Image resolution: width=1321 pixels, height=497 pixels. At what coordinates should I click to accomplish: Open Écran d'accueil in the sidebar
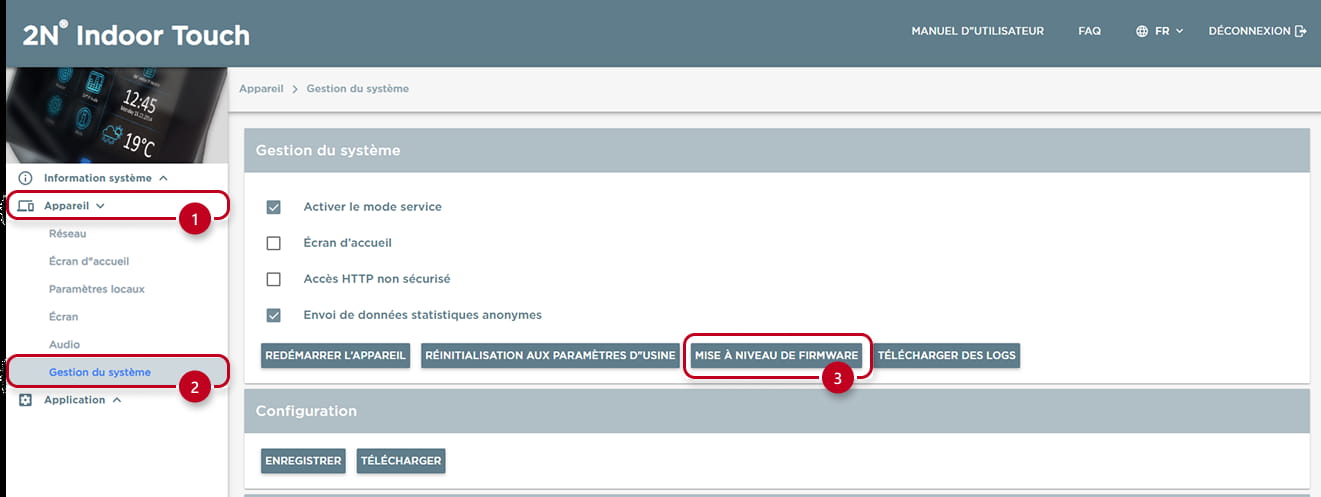(89, 261)
